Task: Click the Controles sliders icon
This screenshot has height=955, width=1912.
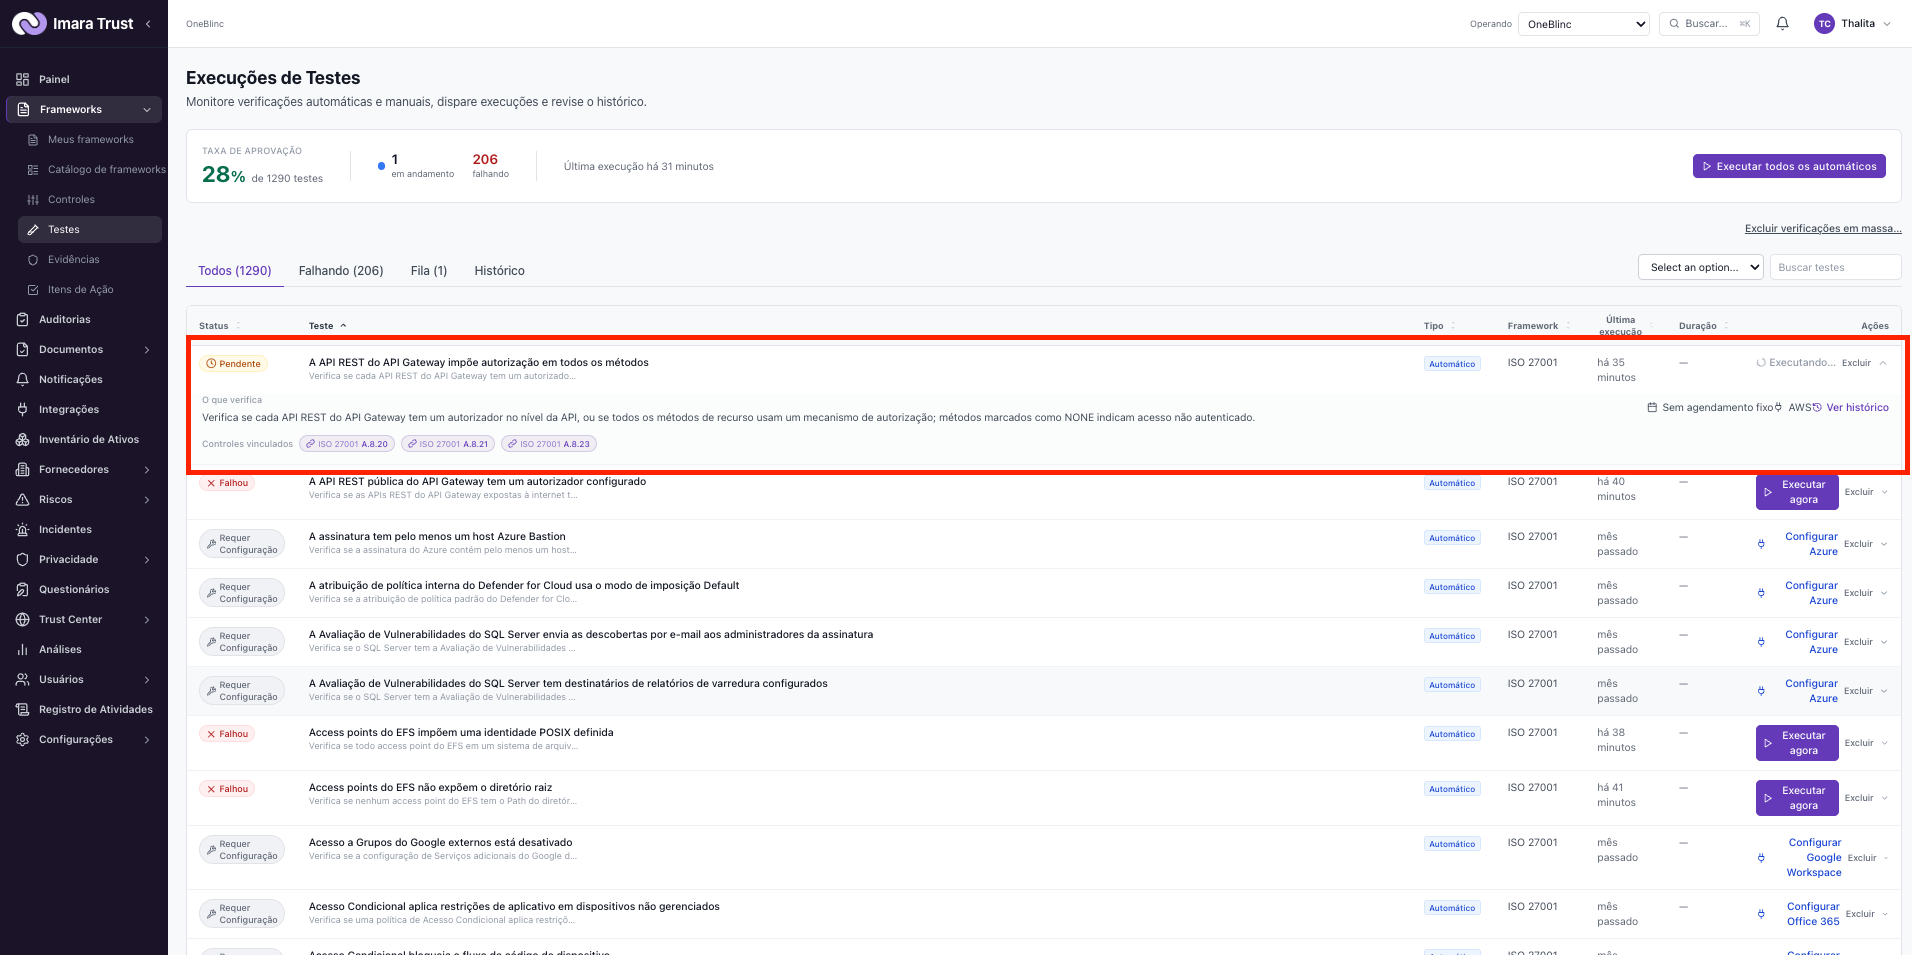Action: [33, 199]
